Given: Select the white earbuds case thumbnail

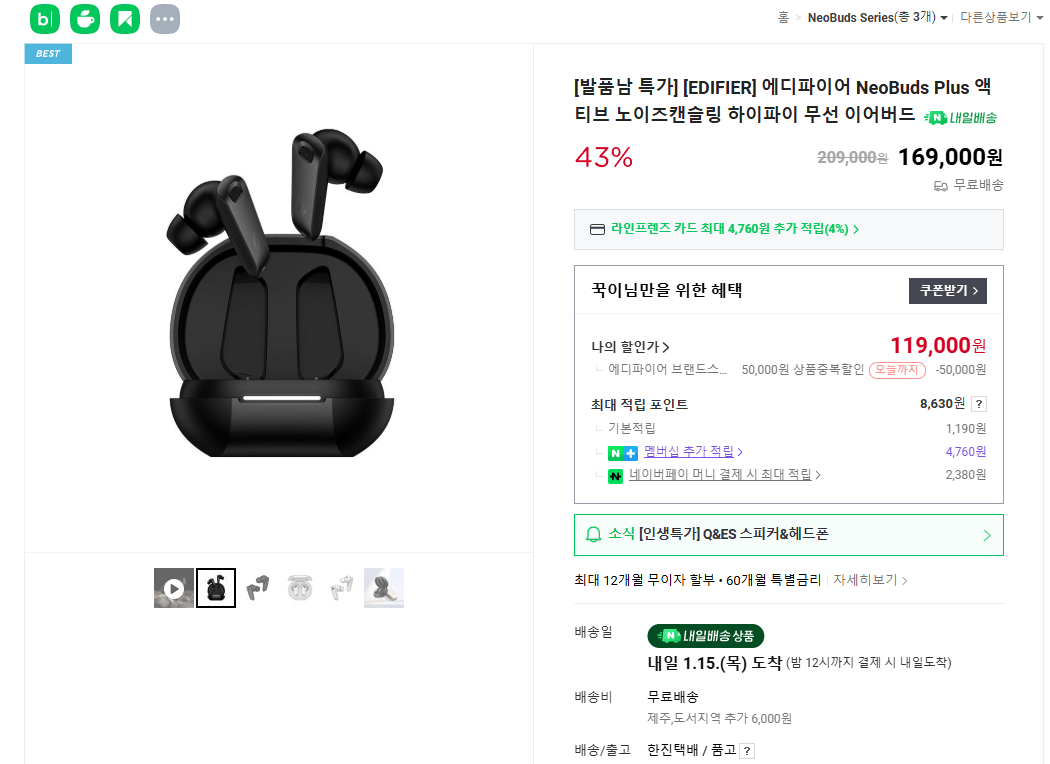Looking at the screenshot, I should coord(299,587).
